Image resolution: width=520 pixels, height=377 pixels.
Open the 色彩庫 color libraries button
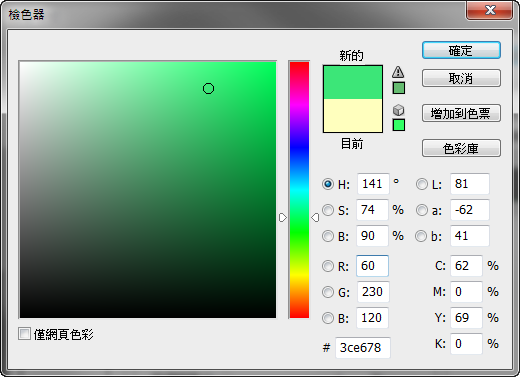point(461,148)
